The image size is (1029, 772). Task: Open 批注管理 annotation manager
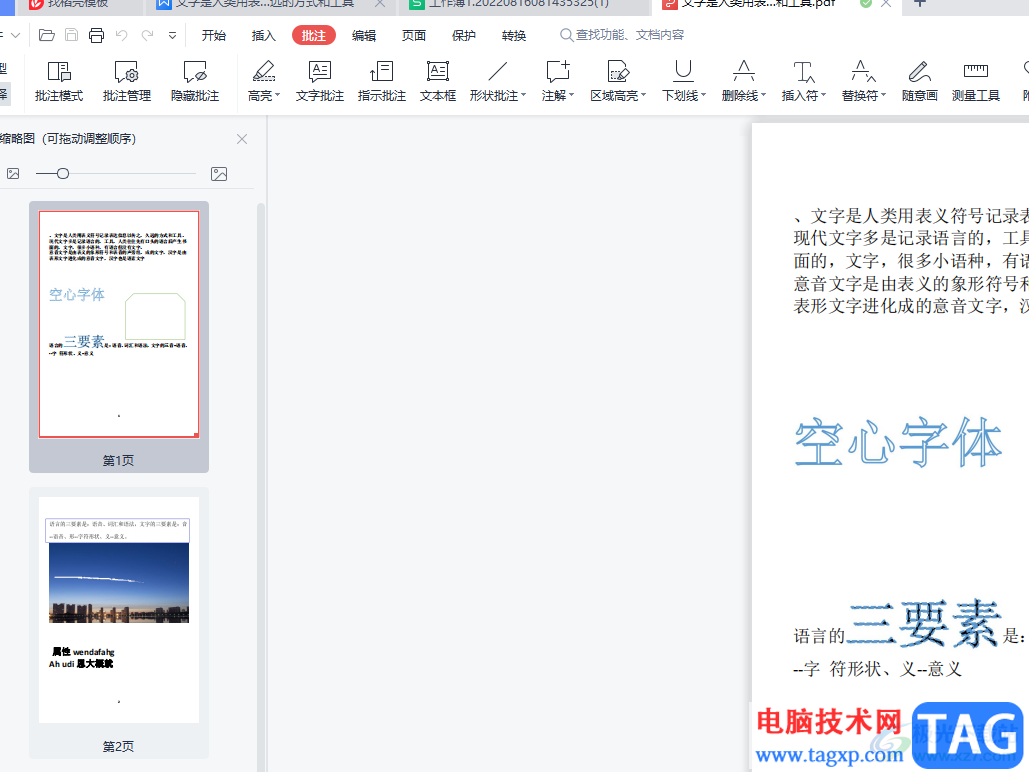(x=127, y=81)
